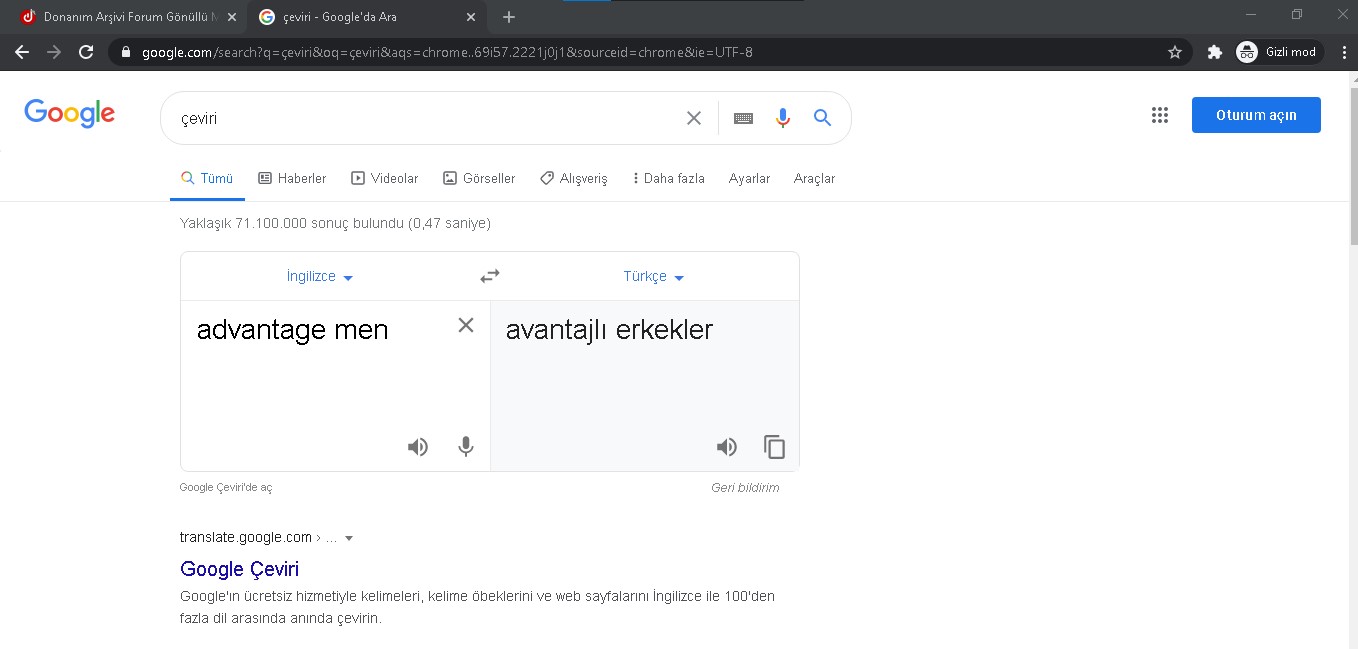Start voice input in translate box
This screenshot has height=649, width=1358.
coord(466,447)
